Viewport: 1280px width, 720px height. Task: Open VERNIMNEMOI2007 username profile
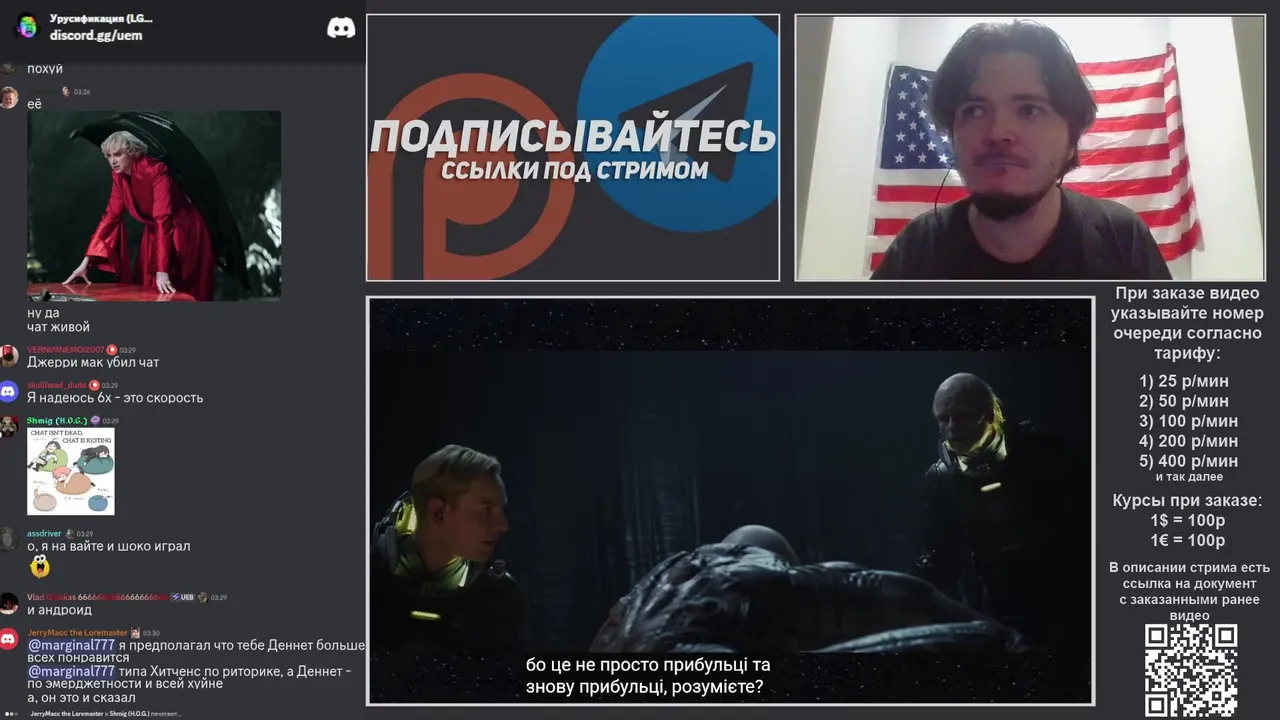(65, 350)
